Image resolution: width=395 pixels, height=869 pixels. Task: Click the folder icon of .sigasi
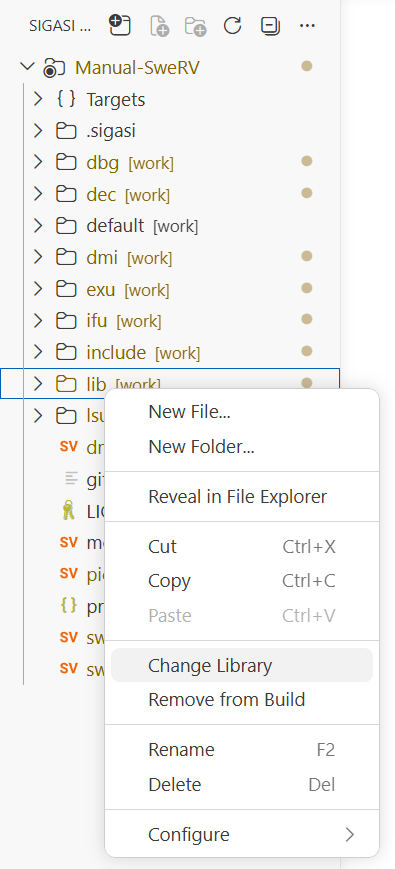[x=66, y=131]
